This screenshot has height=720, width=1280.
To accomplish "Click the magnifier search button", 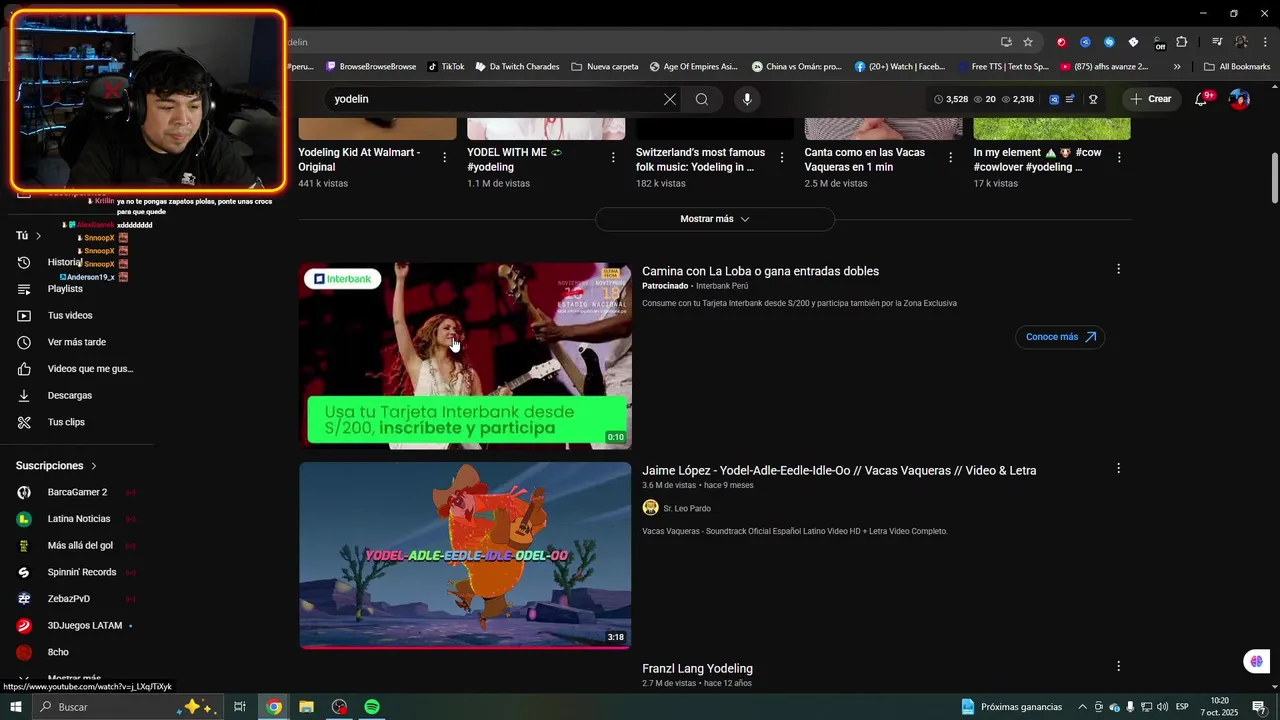I will click(x=702, y=99).
